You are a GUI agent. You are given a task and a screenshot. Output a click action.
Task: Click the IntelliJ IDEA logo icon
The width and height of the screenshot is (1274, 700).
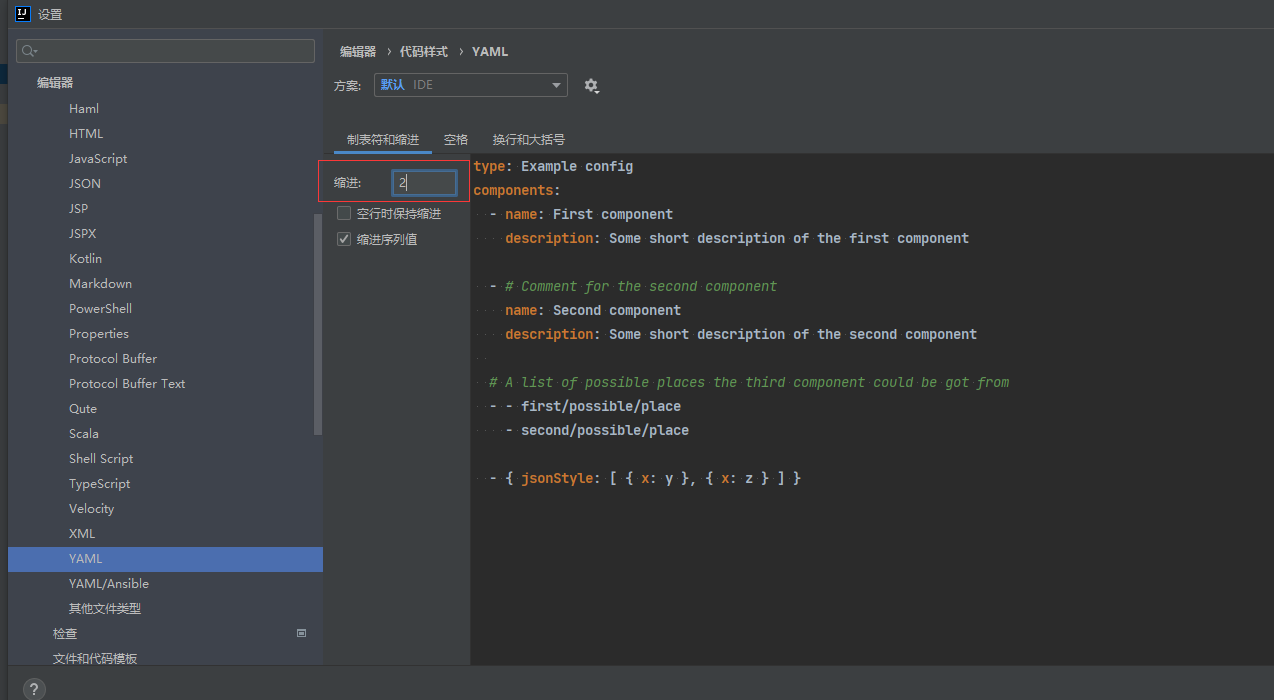(23, 14)
